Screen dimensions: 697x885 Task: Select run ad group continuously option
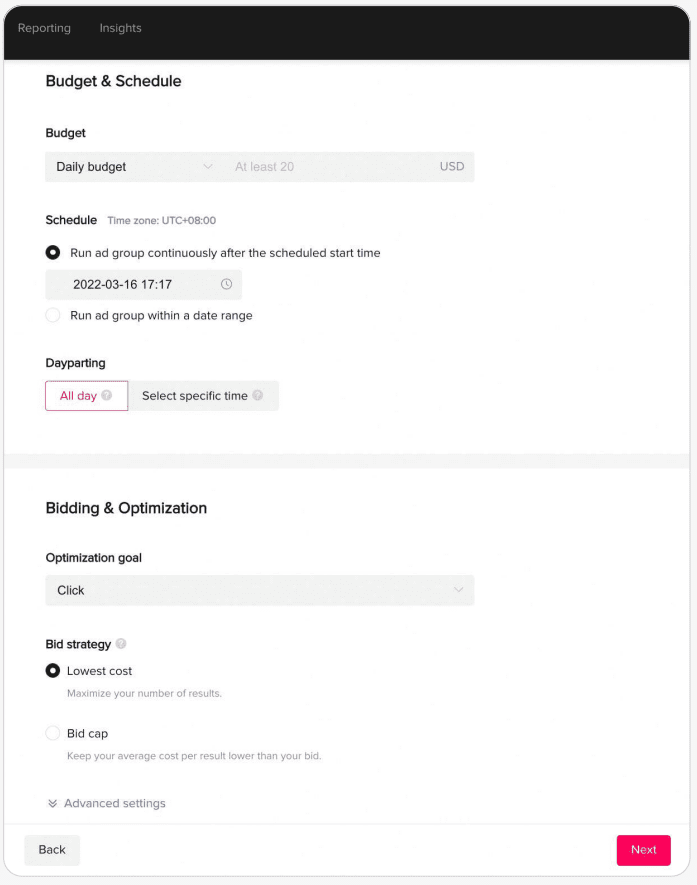53,253
